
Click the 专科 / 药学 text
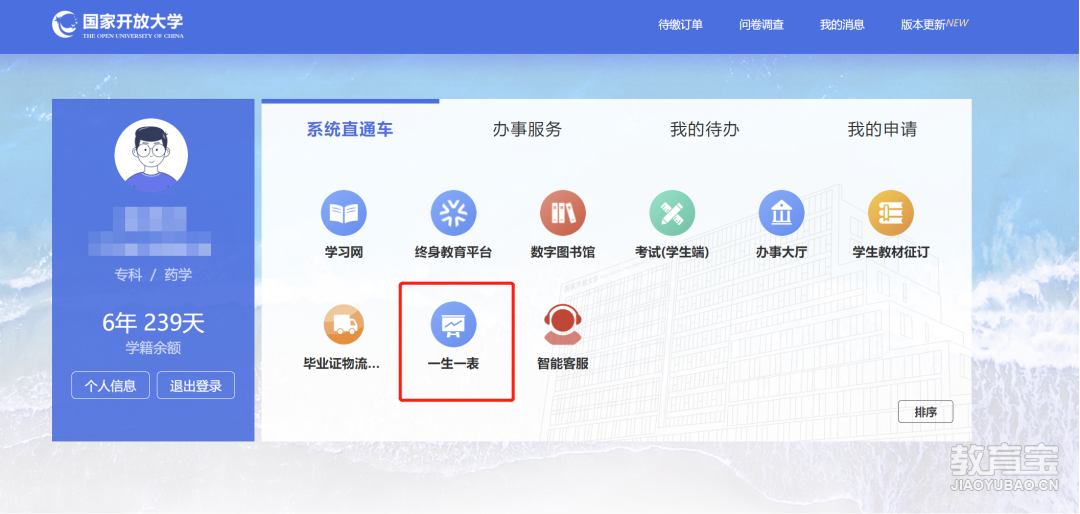pos(153,275)
